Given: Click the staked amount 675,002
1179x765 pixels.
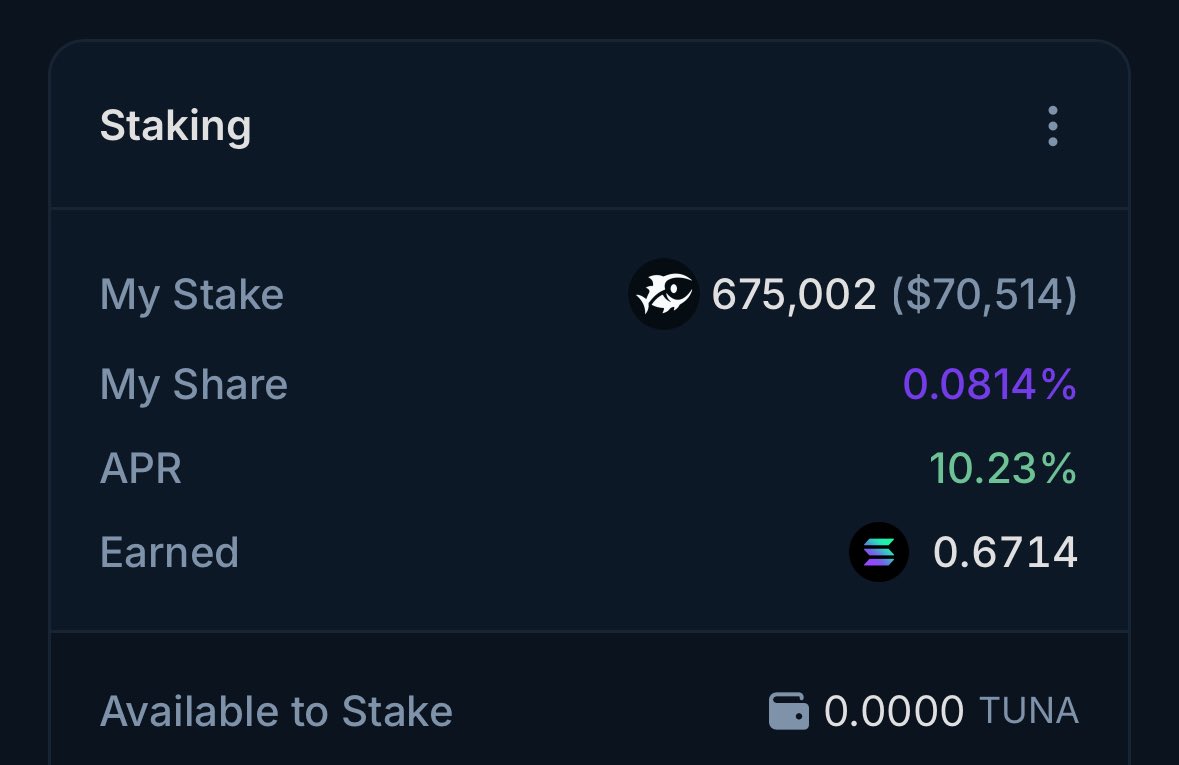Looking at the screenshot, I should (794, 294).
